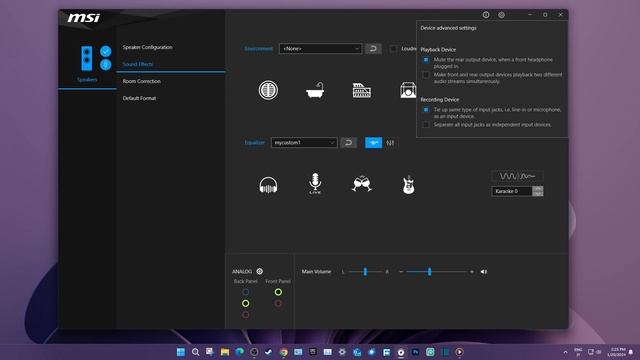Open Sound Effects page
This screenshot has width=640, height=360.
tap(138, 64)
